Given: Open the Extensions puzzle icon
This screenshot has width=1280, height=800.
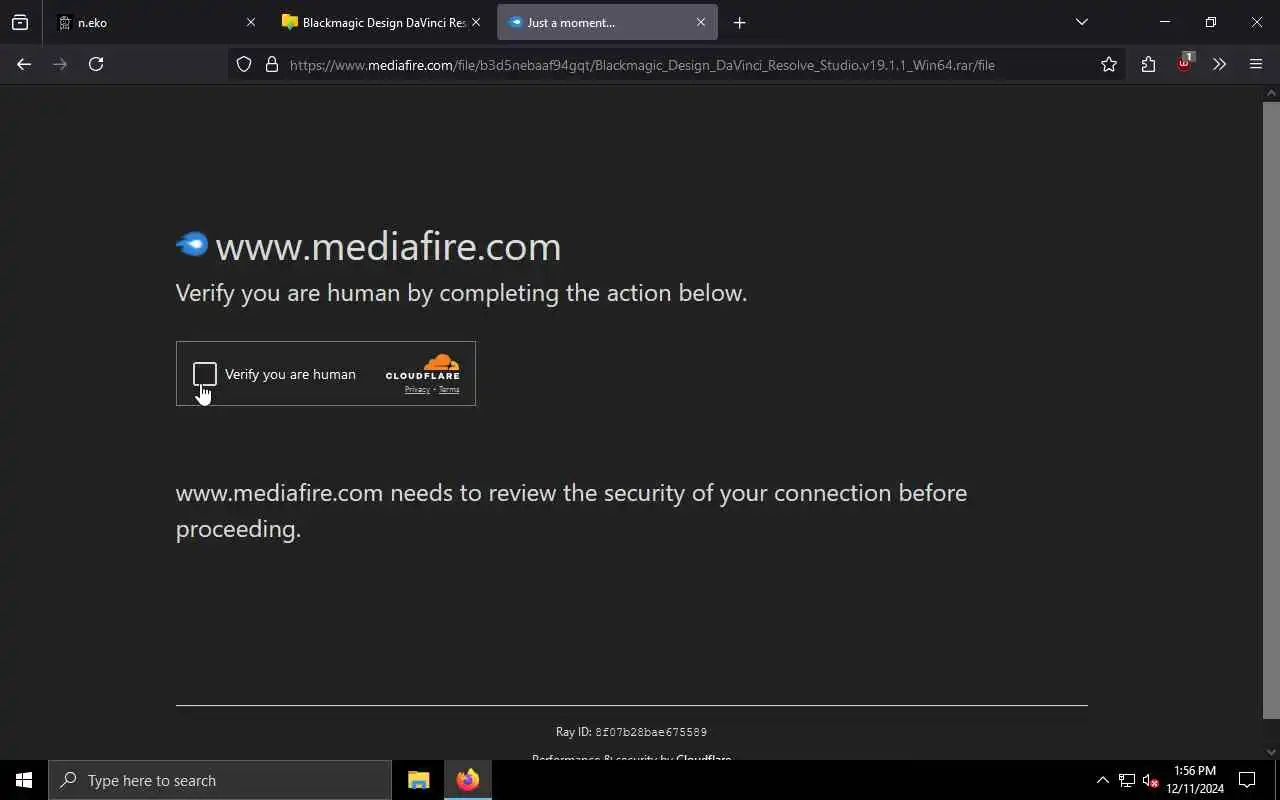Looking at the screenshot, I should click(x=1148, y=64).
